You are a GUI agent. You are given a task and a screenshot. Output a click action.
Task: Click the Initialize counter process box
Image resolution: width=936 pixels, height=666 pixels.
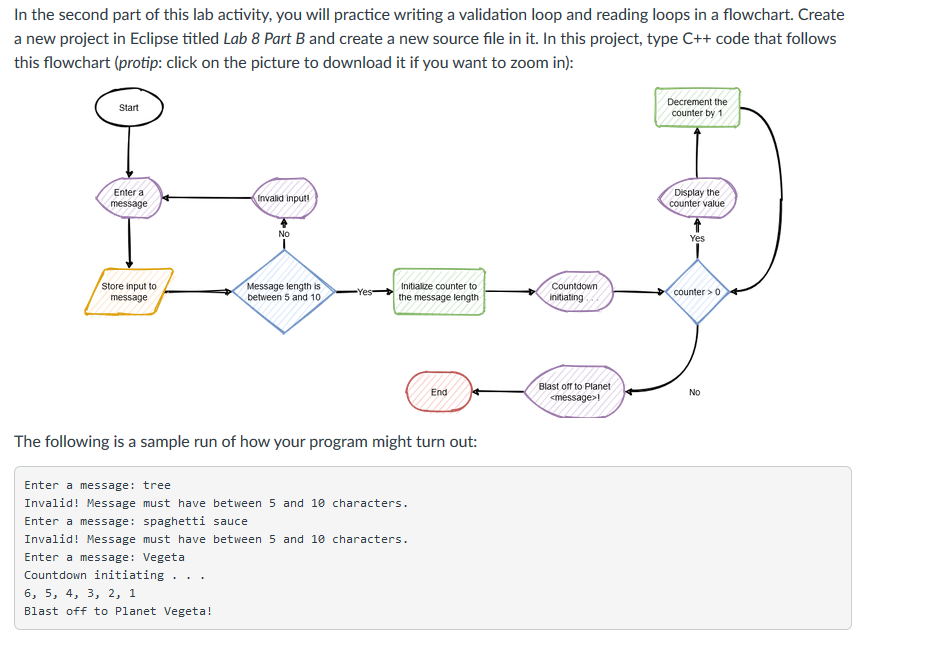tap(441, 291)
